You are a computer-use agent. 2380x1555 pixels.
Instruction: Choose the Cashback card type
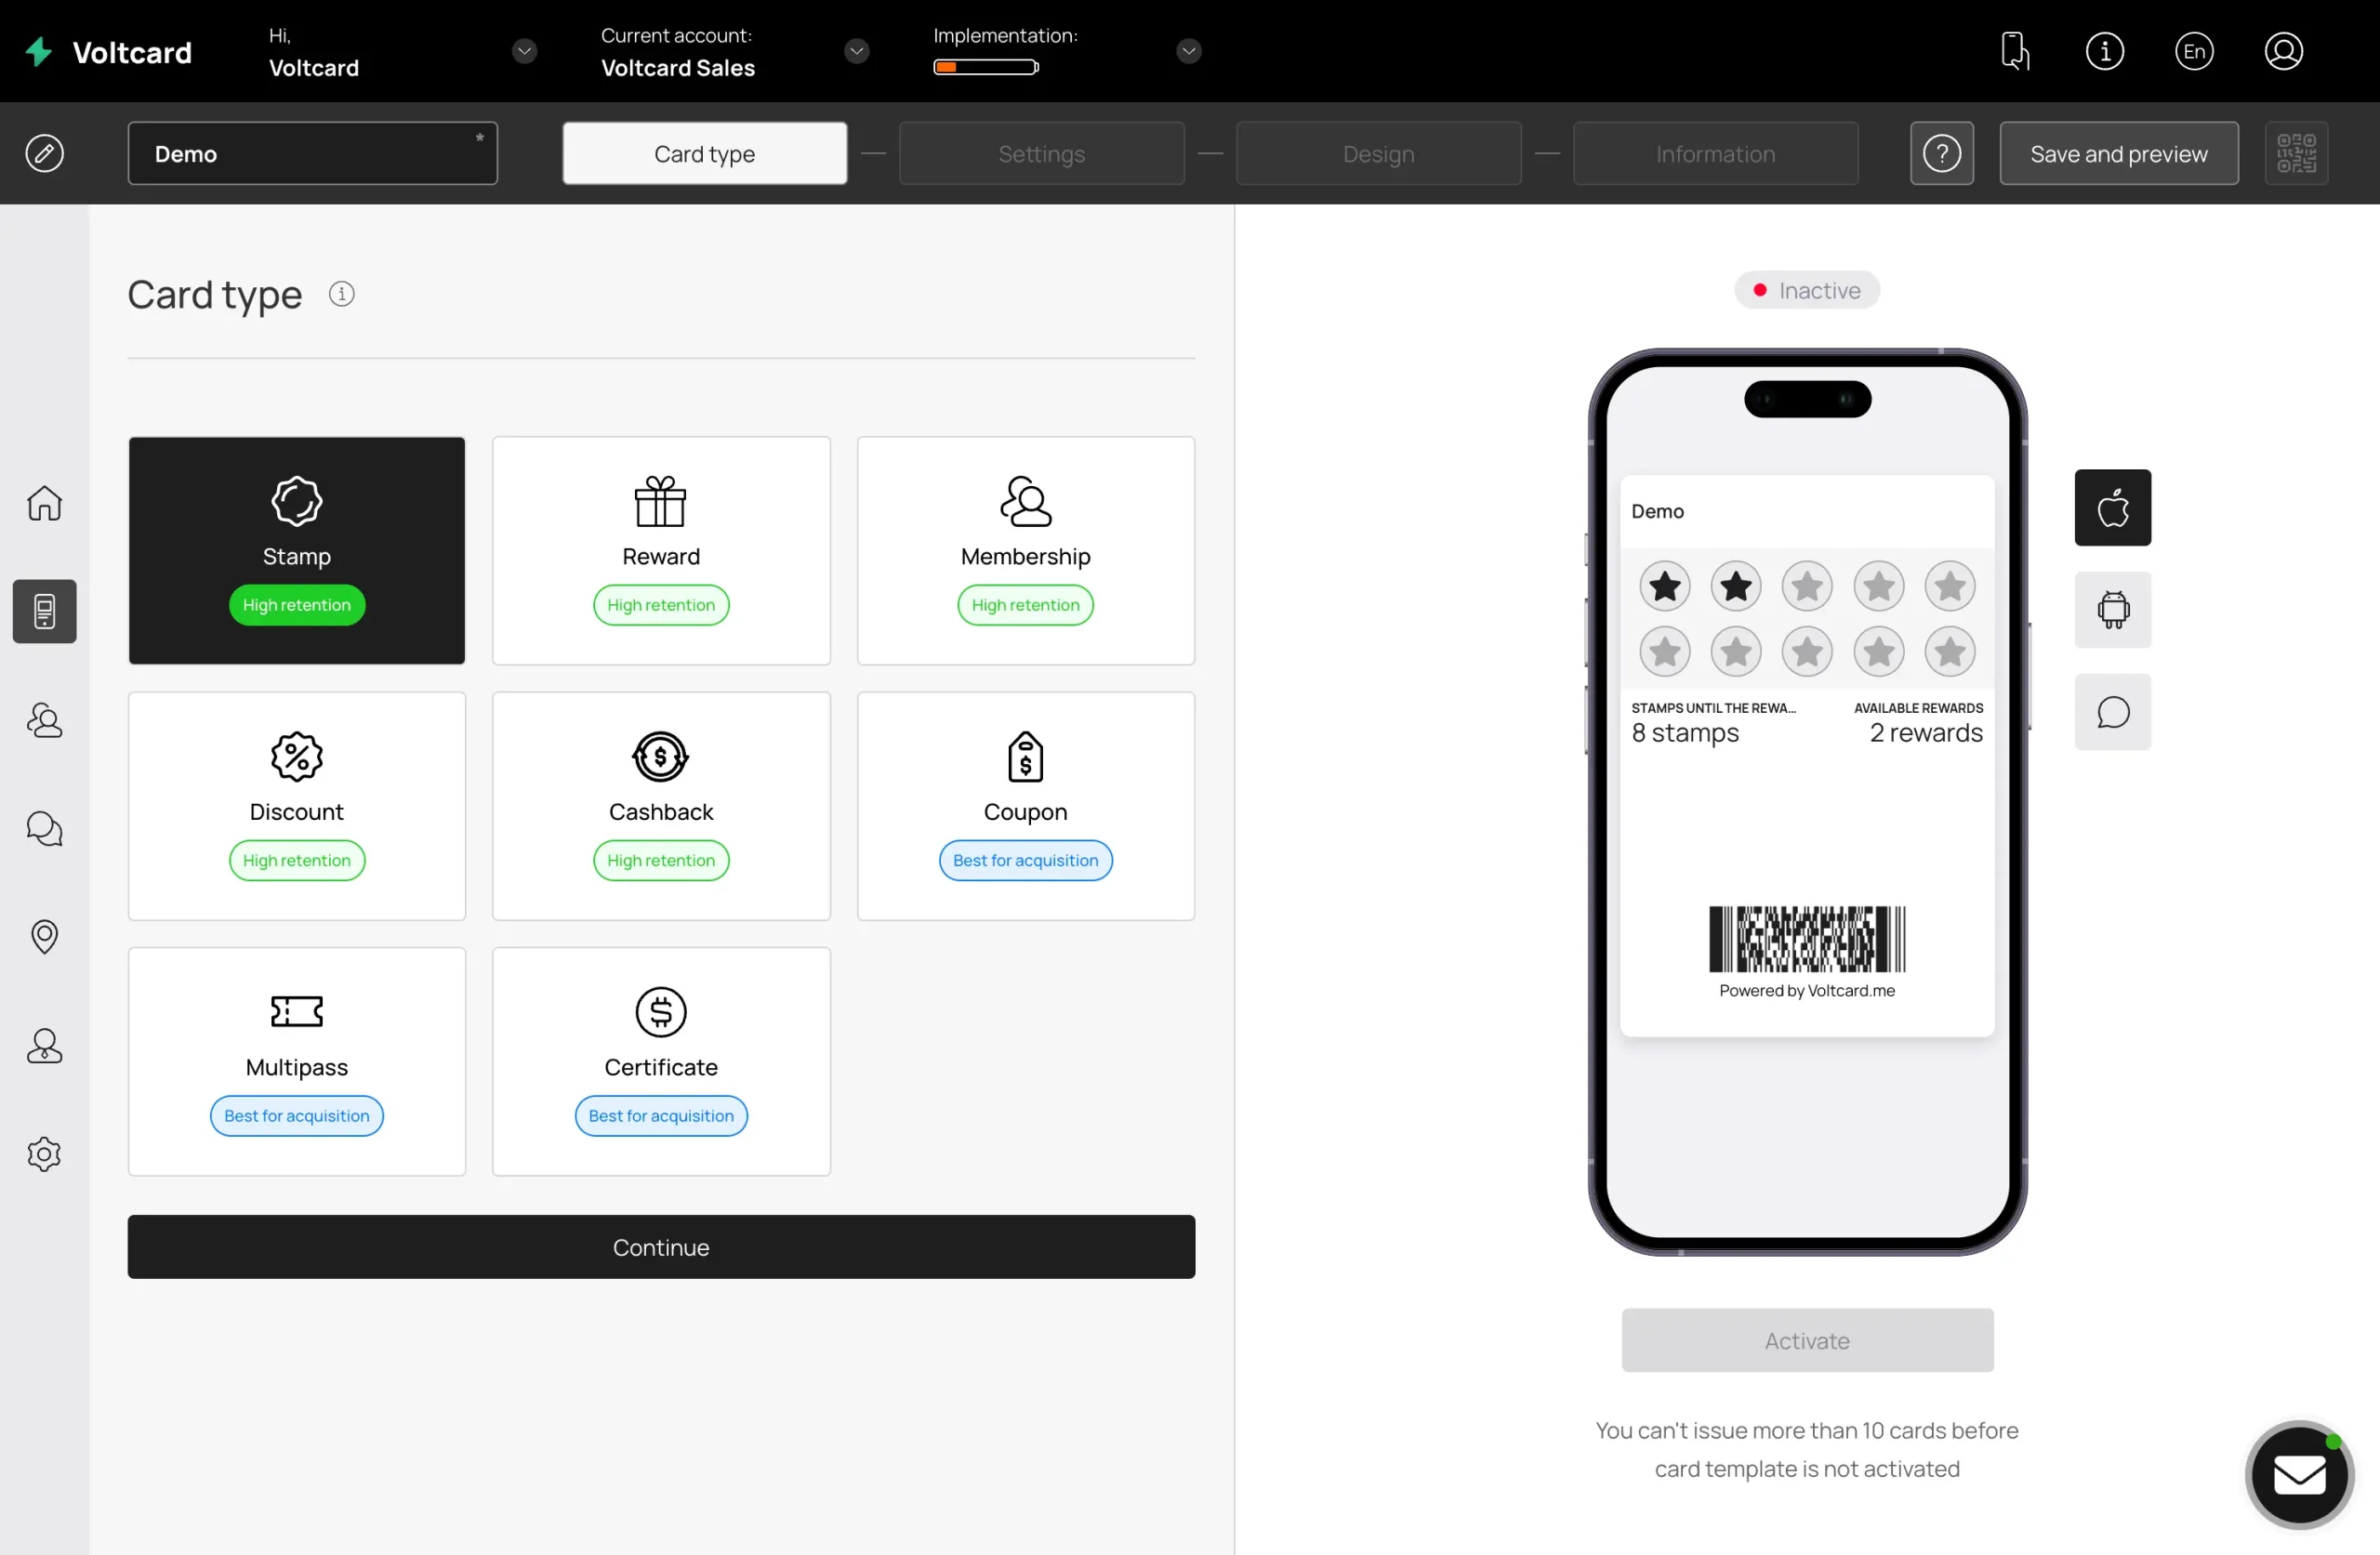661,806
